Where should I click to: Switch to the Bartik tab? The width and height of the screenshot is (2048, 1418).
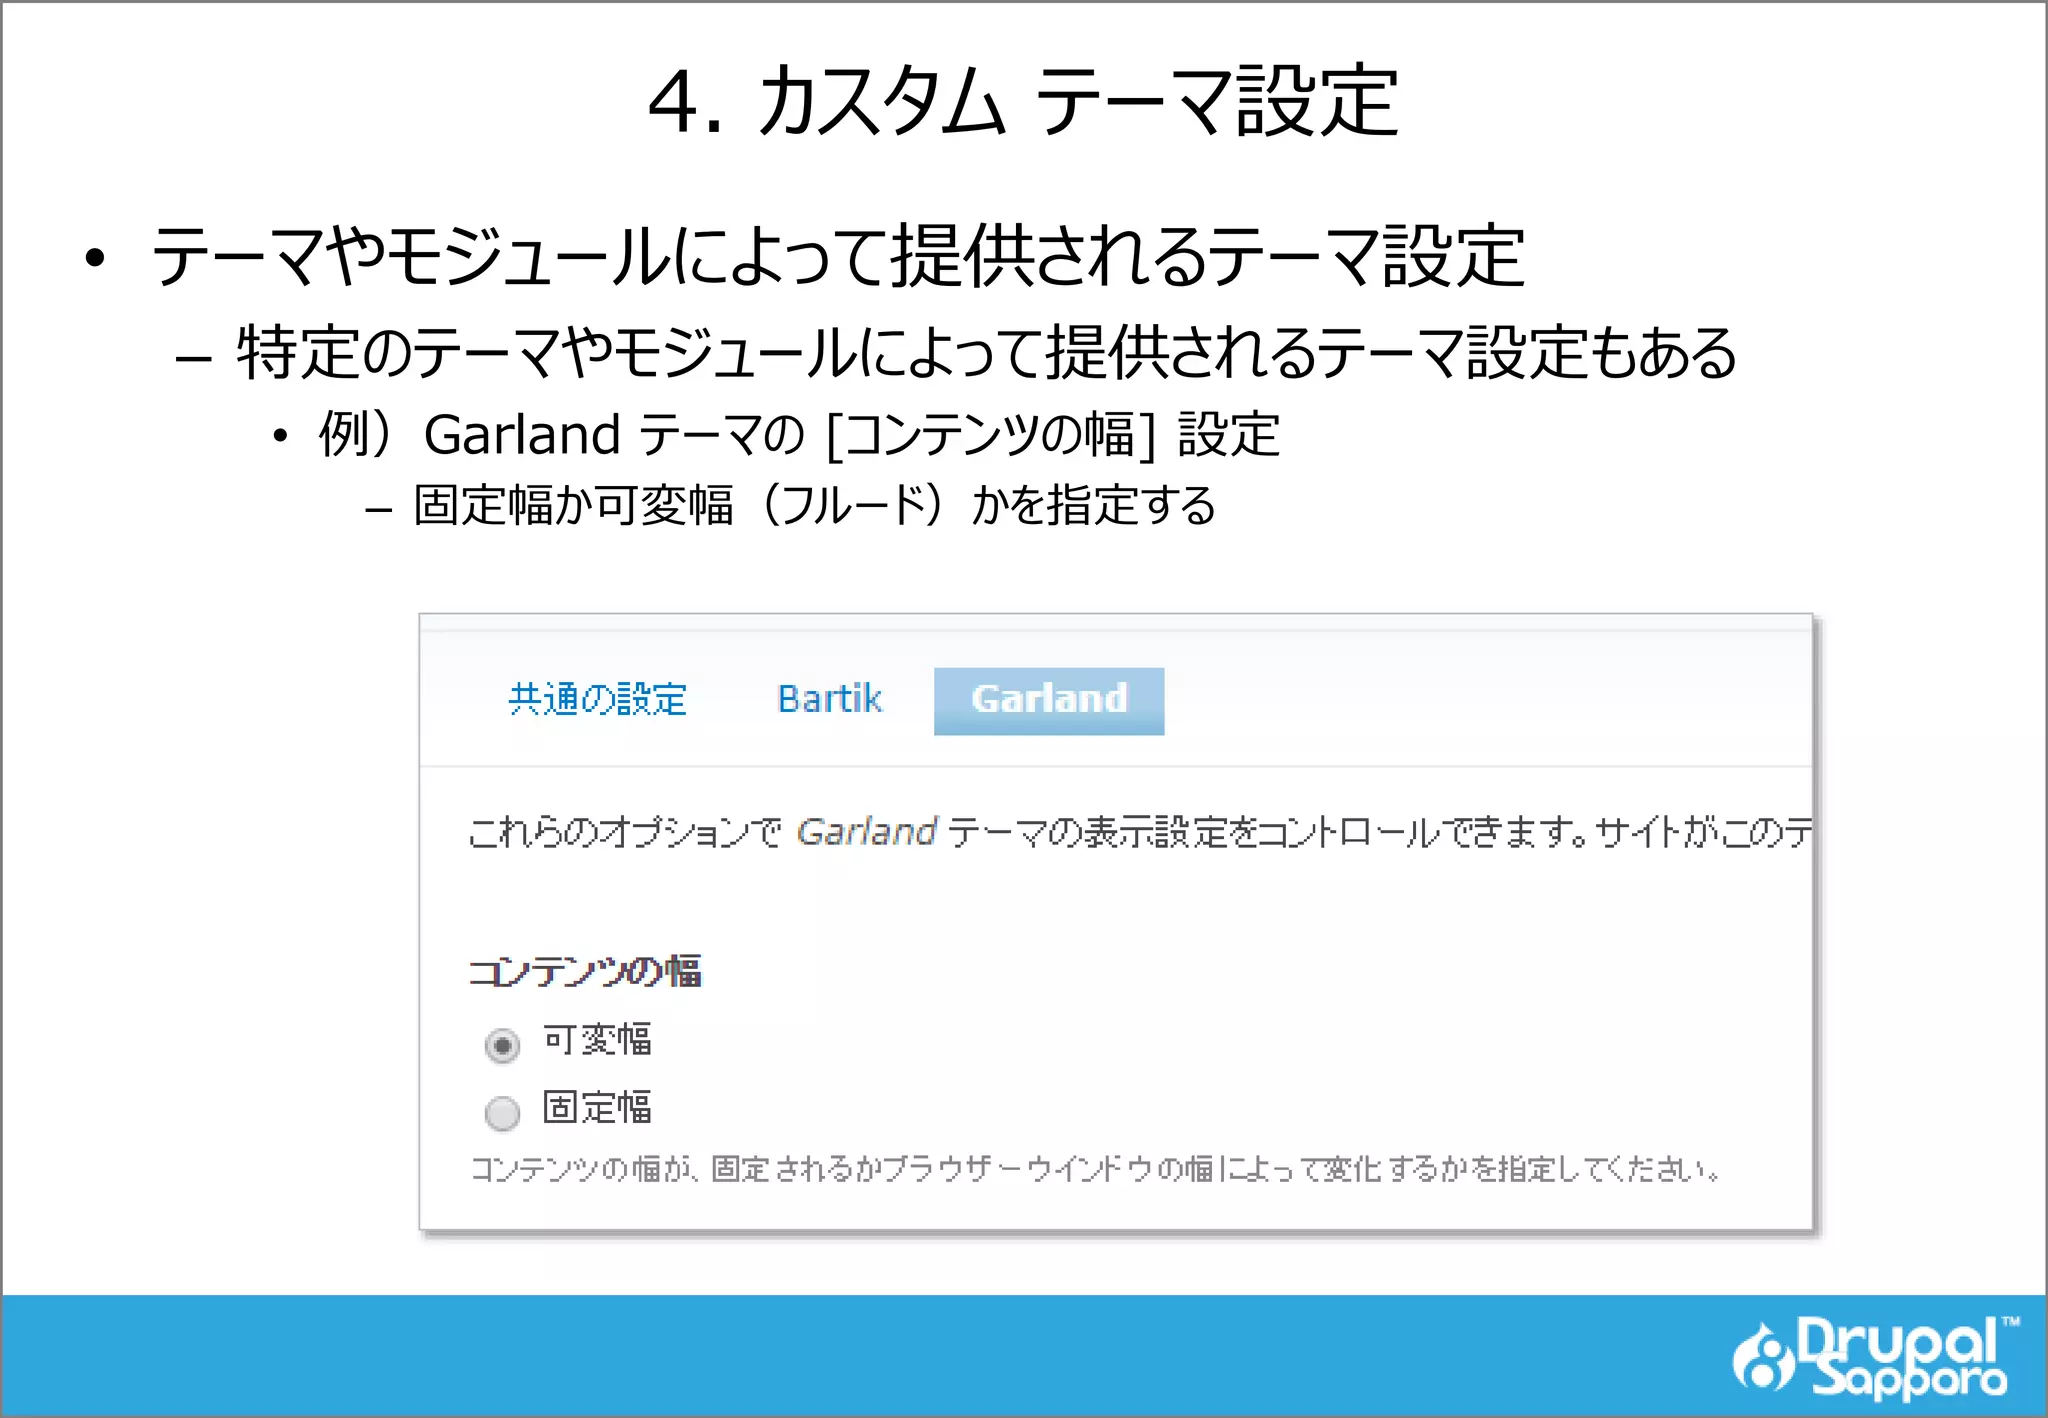click(829, 699)
